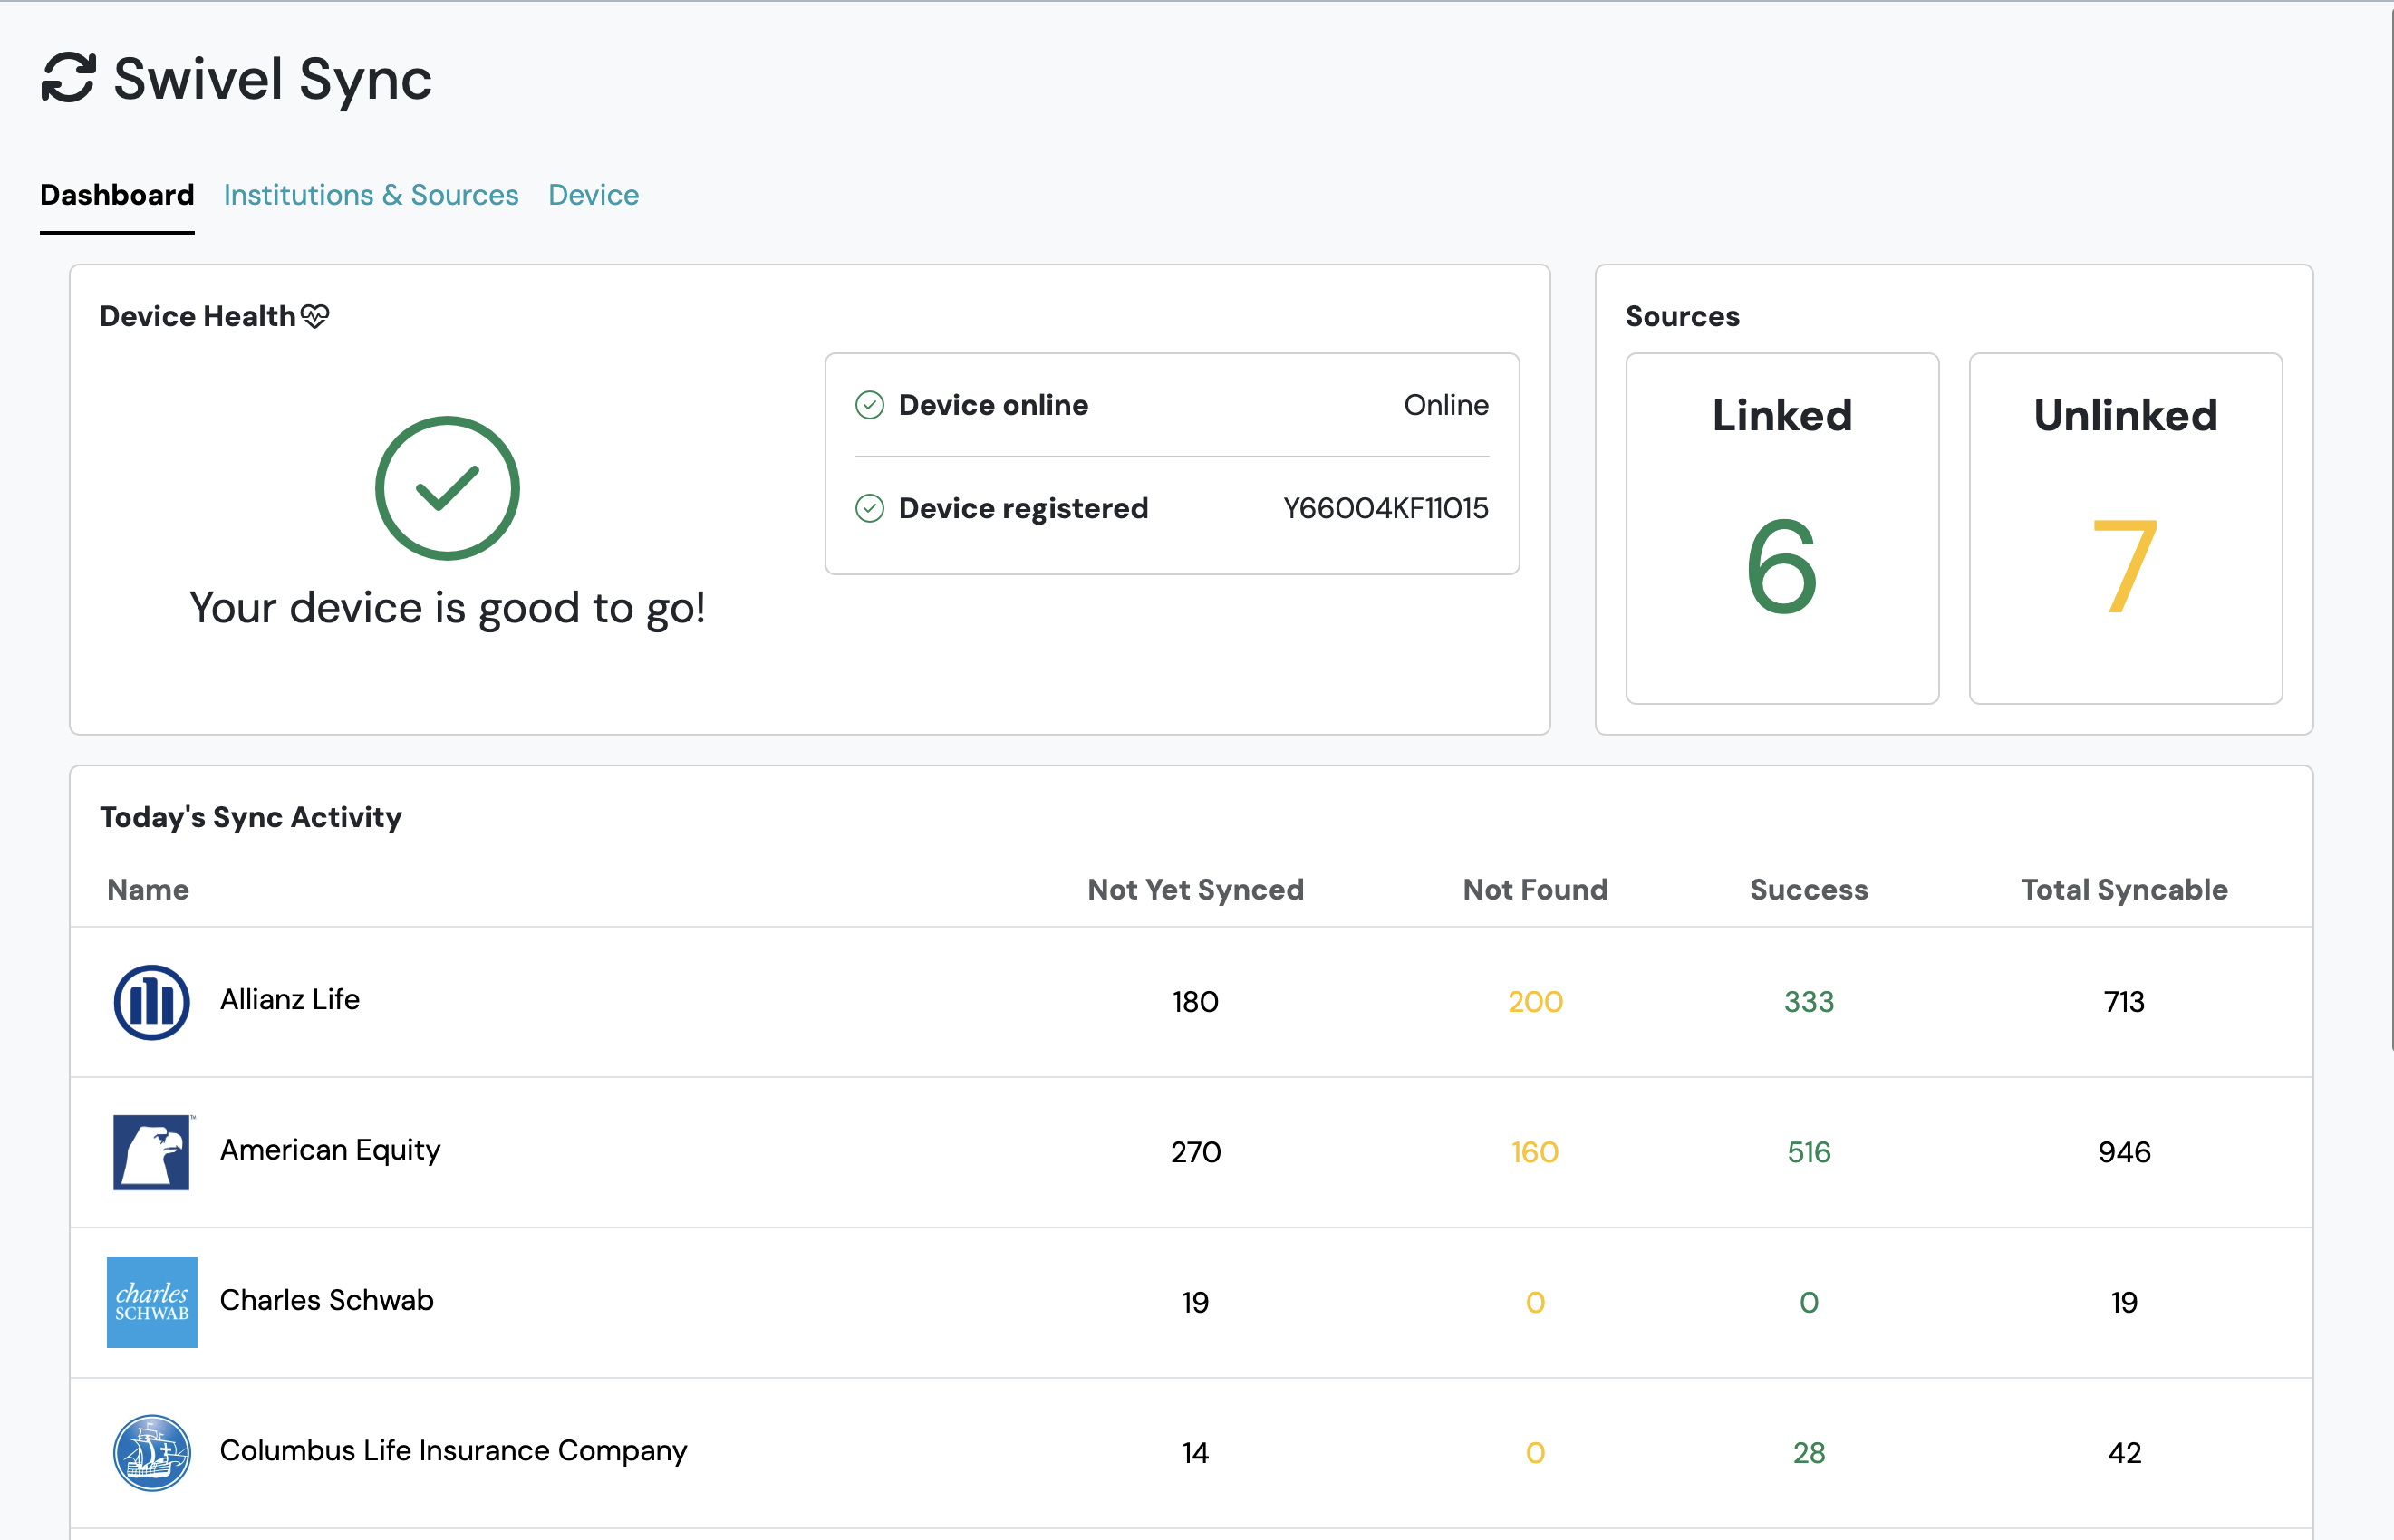
Task: Click the Online status text
Action: [1446, 405]
